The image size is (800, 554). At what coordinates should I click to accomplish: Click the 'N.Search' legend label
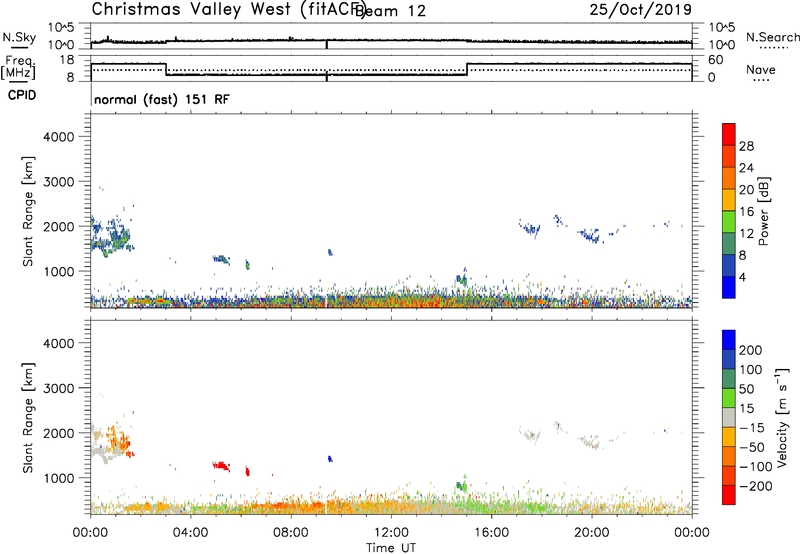click(773, 37)
